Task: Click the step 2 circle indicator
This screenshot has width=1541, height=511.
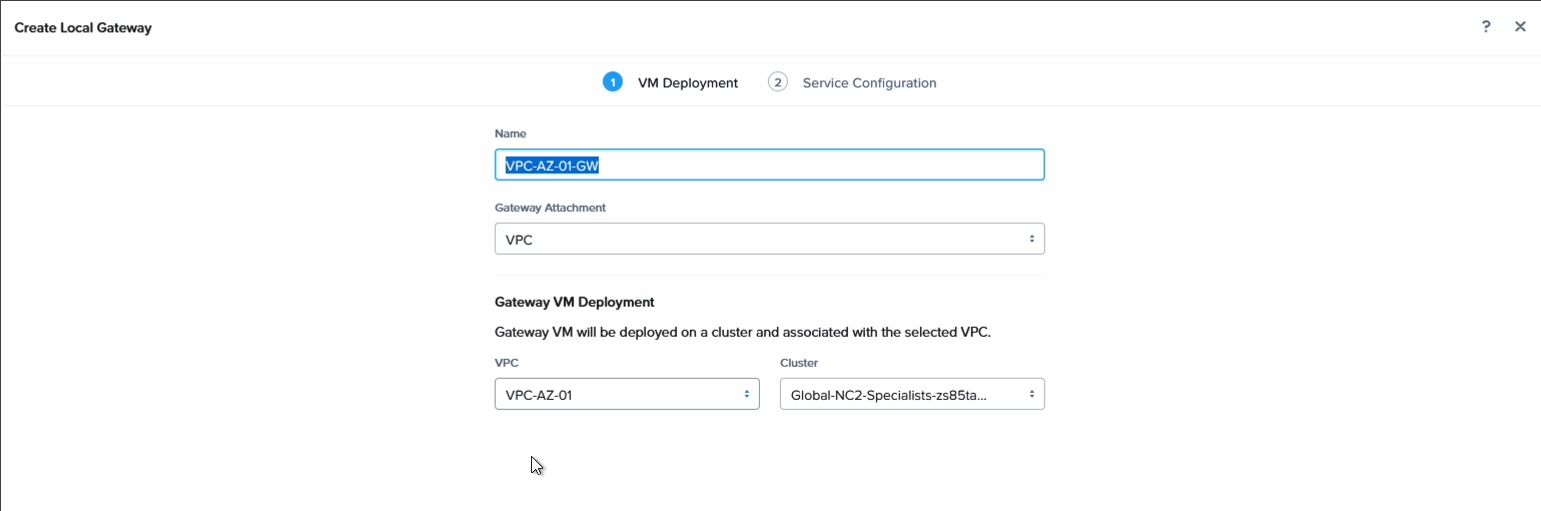Action: click(777, 82)
